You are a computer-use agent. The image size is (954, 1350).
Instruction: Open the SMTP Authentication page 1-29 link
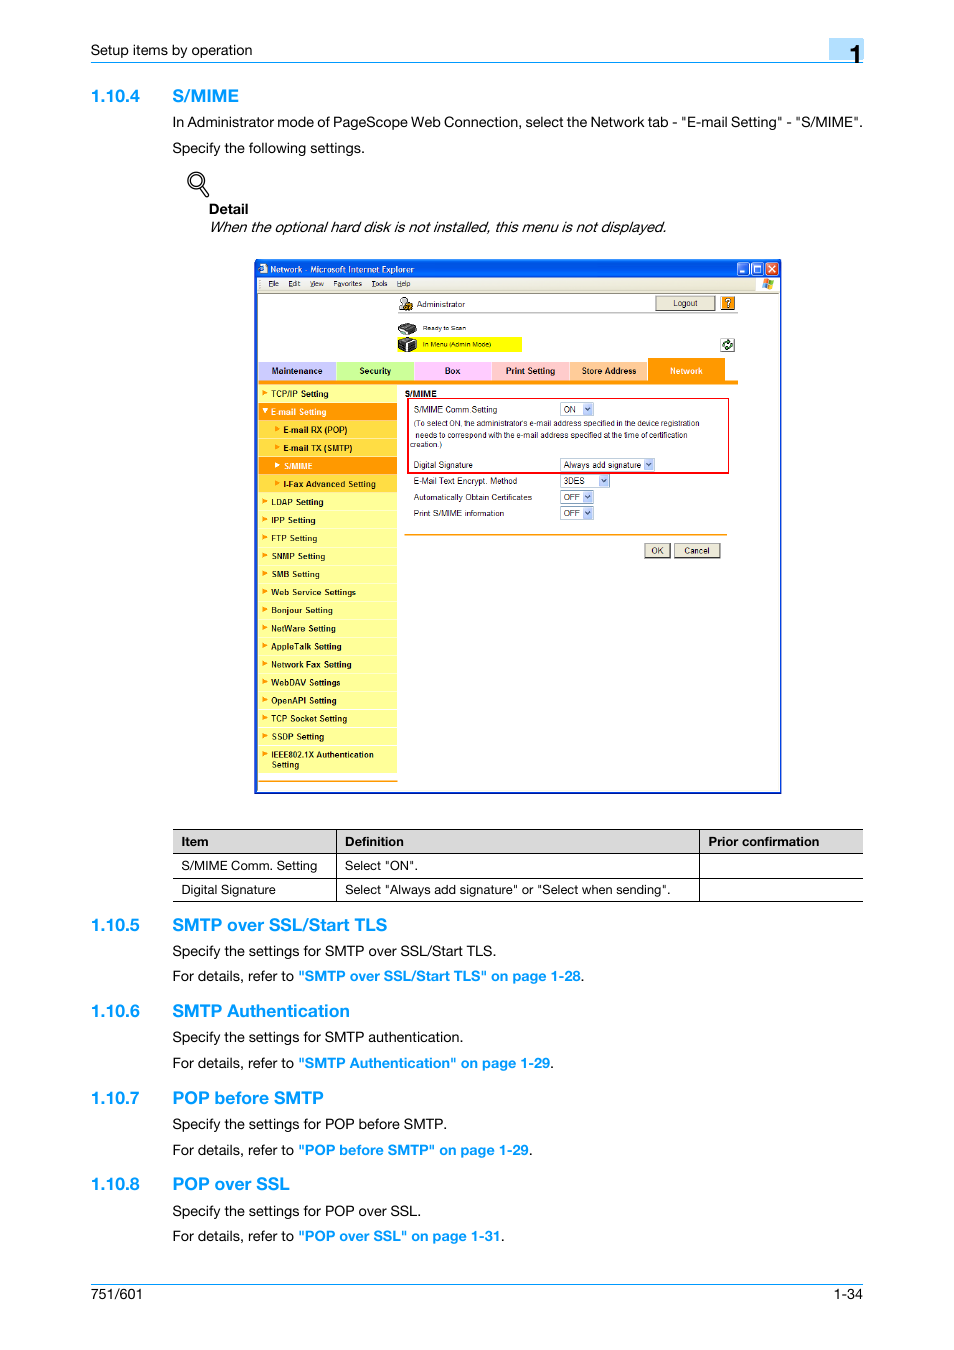pos(424,1063)
